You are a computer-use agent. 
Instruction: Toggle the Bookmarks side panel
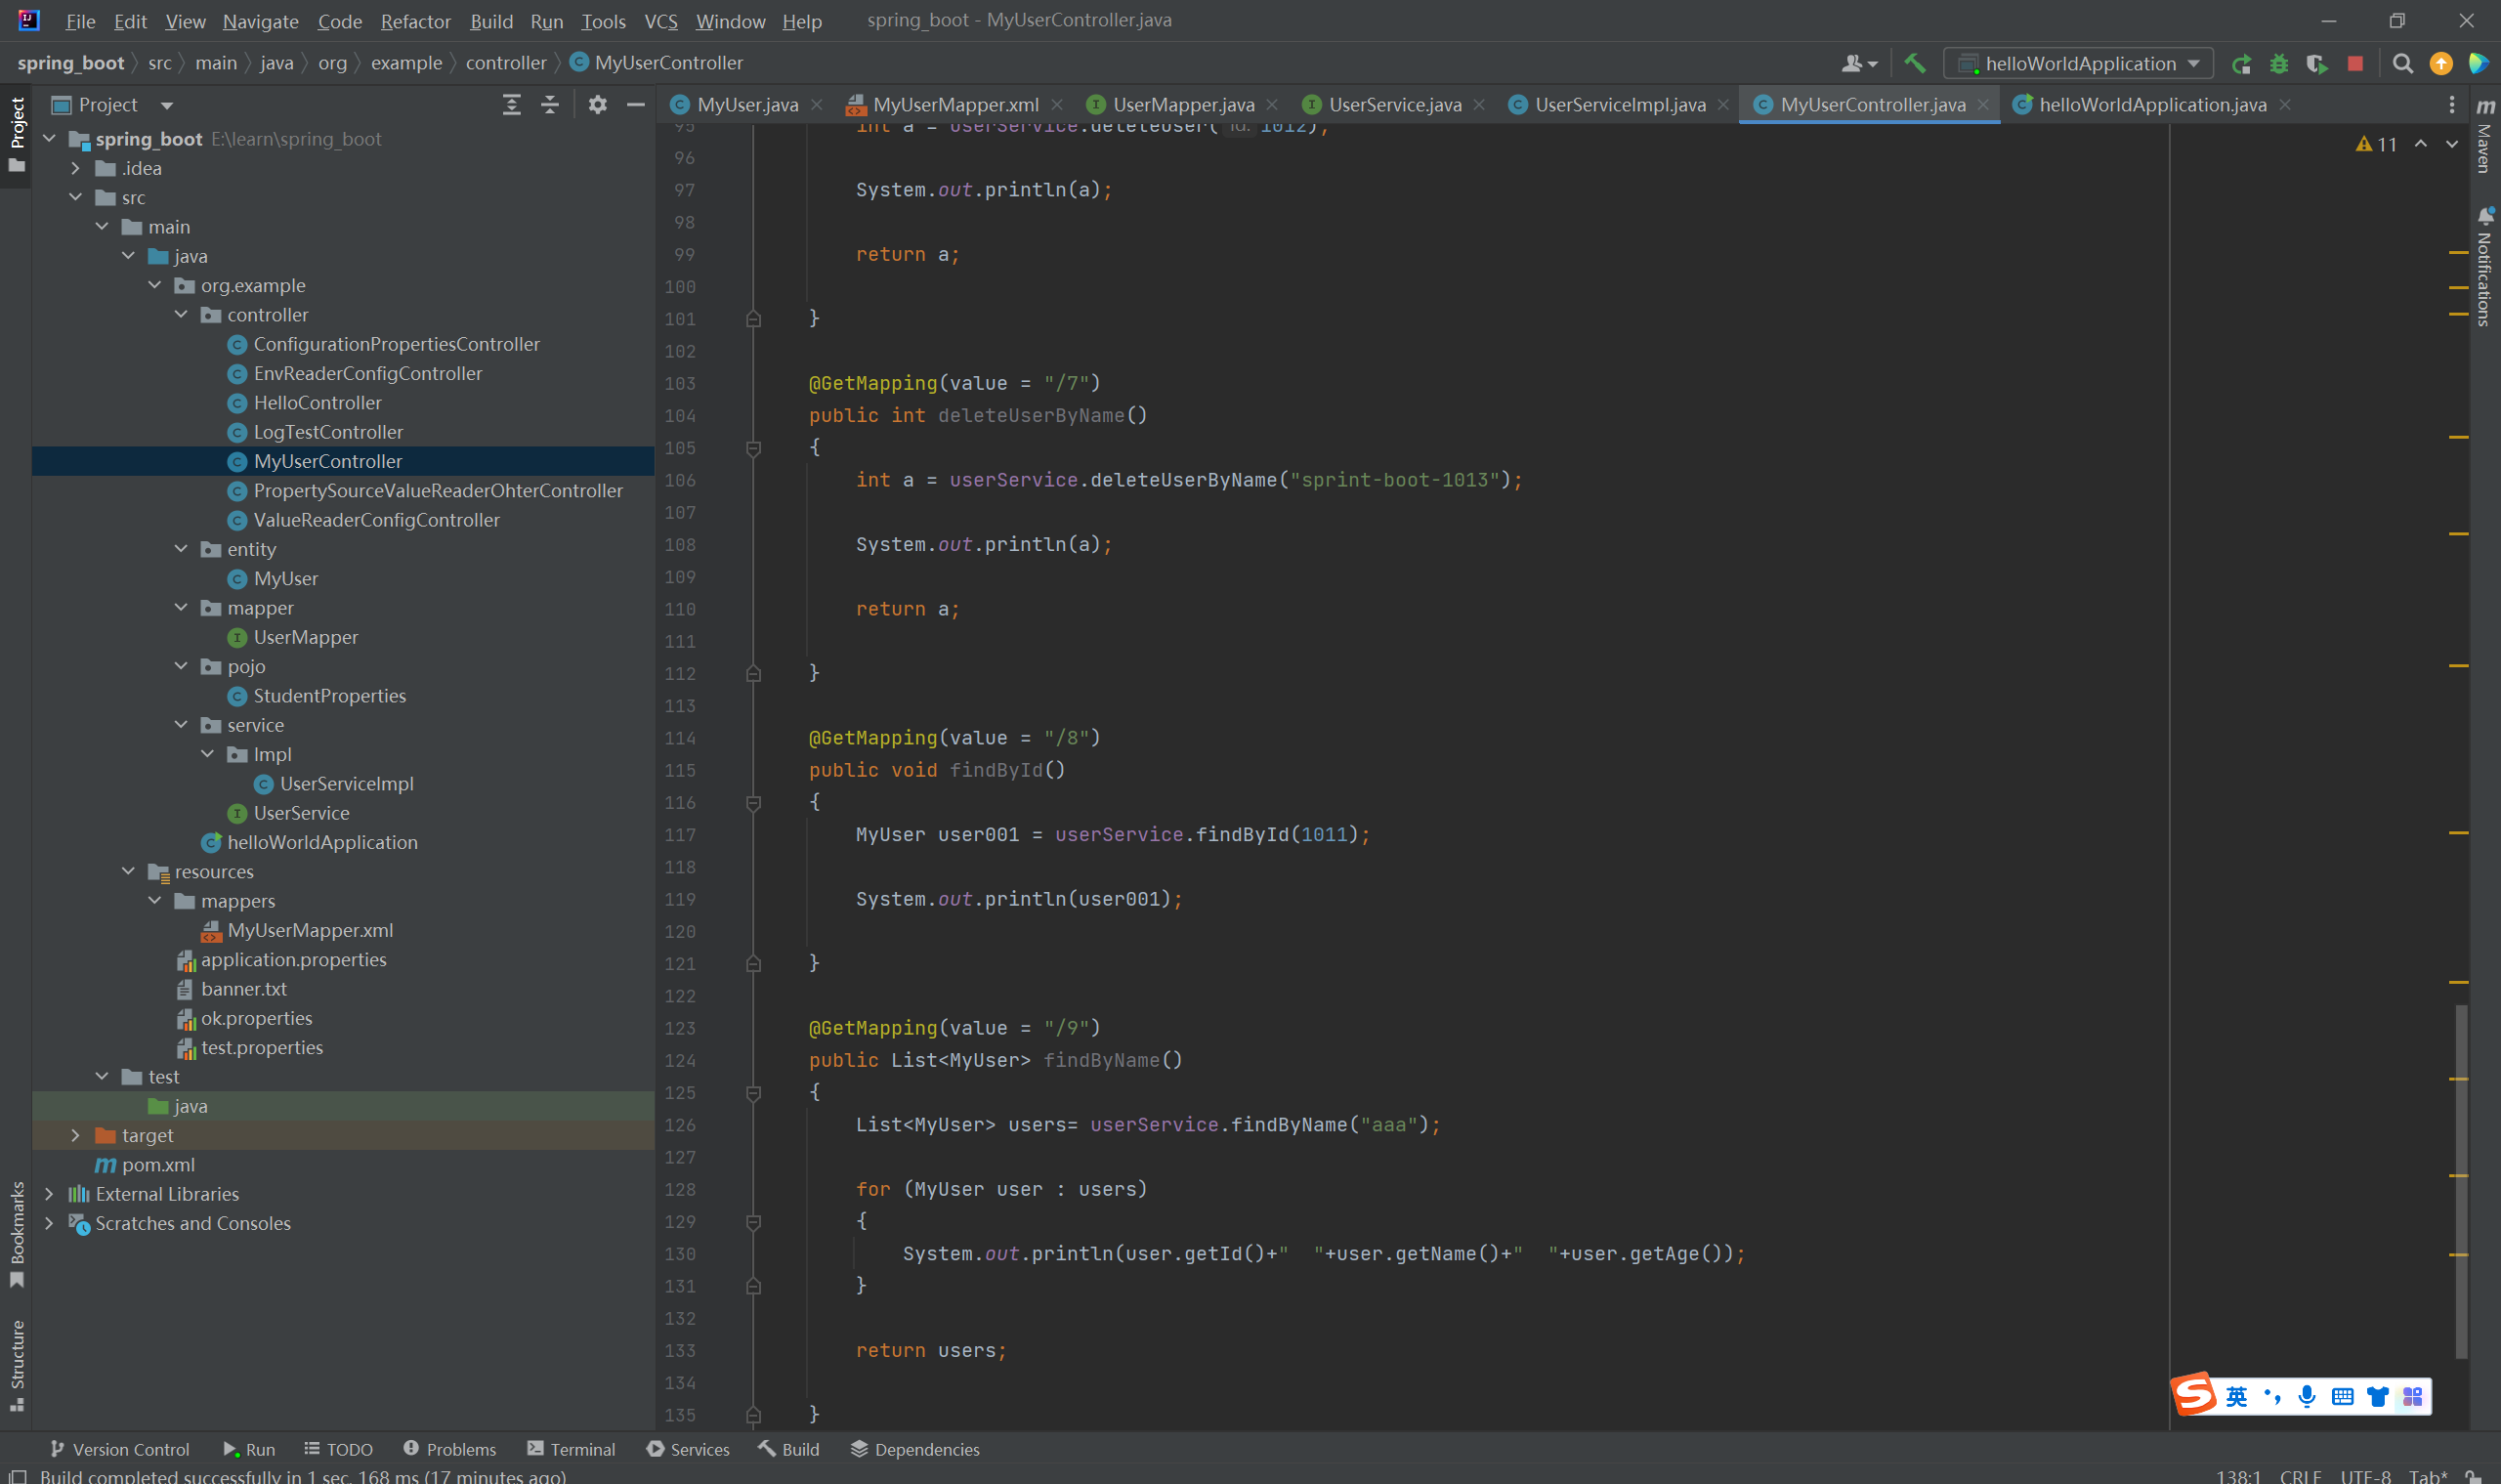tap(17, 1232)
